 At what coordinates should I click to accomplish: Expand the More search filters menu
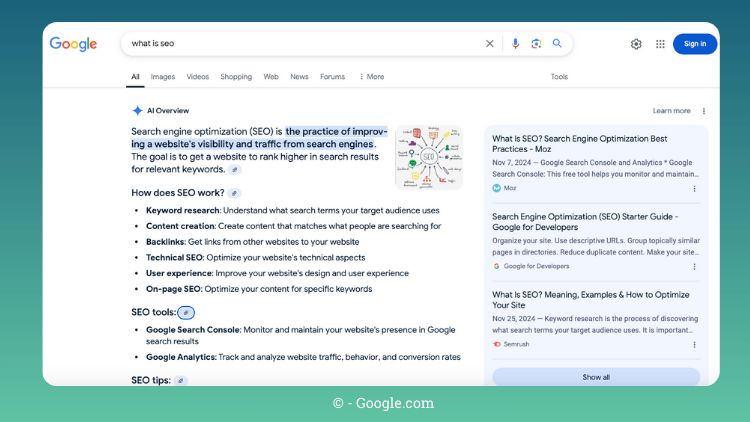[372, 77]
